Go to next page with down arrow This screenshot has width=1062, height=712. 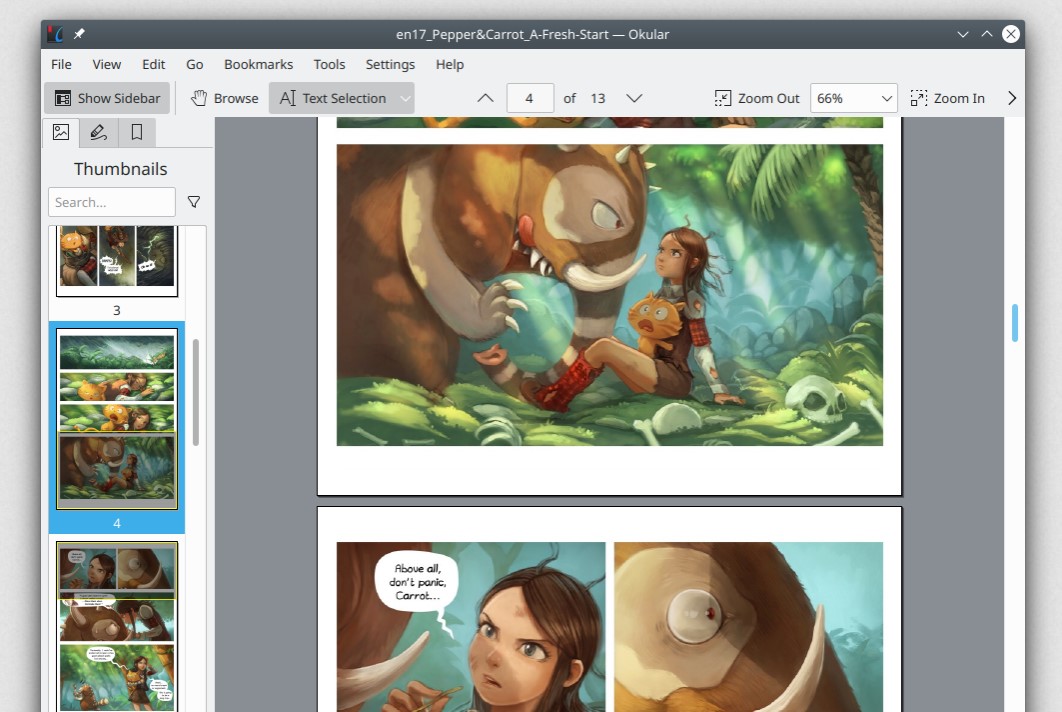pyautogui.click(x=633, y=98)
